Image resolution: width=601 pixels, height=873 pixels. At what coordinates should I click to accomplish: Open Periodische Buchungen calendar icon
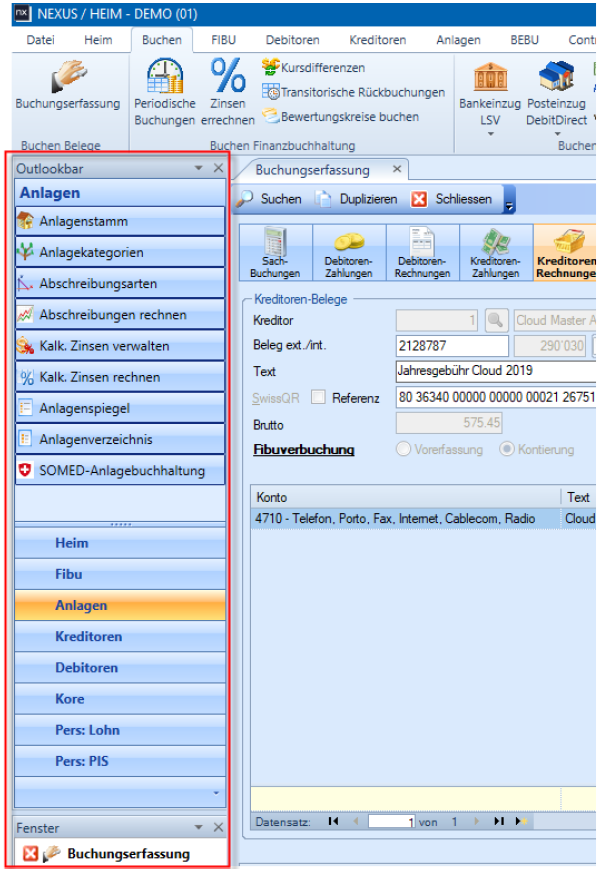165,76
